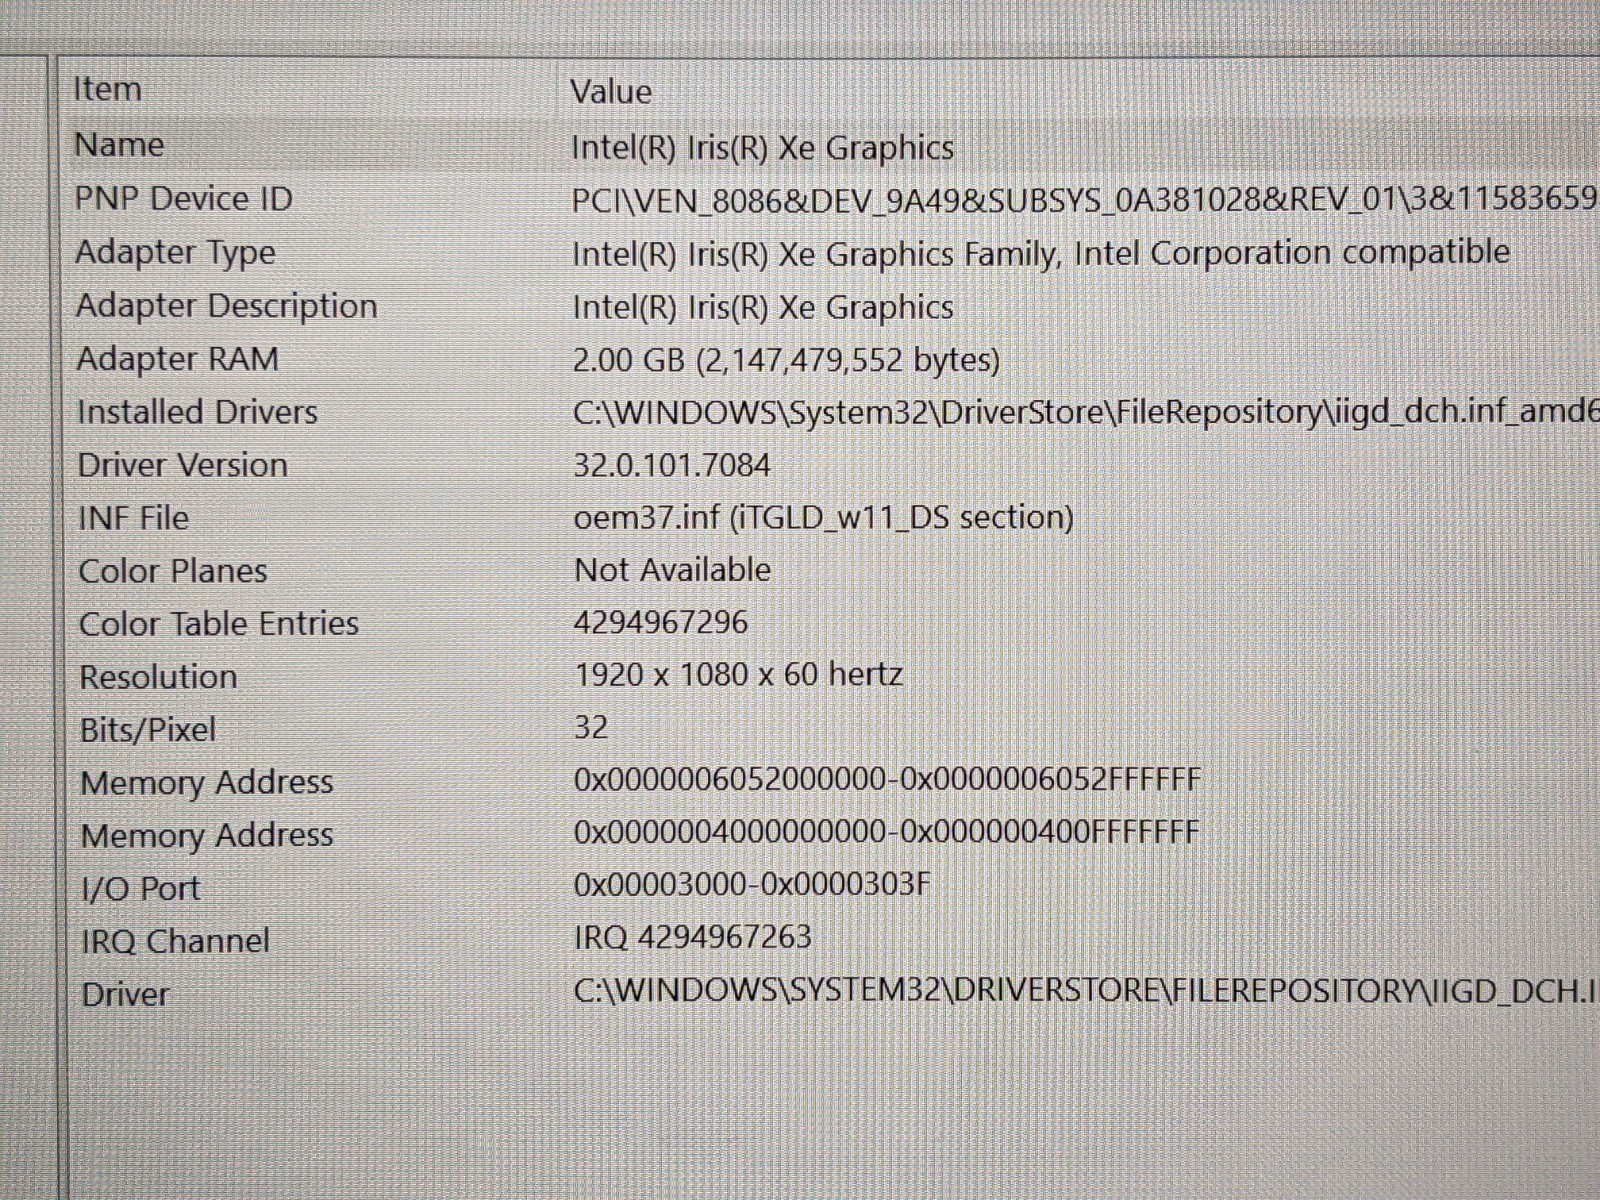Click the 32 bits per pixel value
Screen dimensions: 1600x1200
(591, 727)
